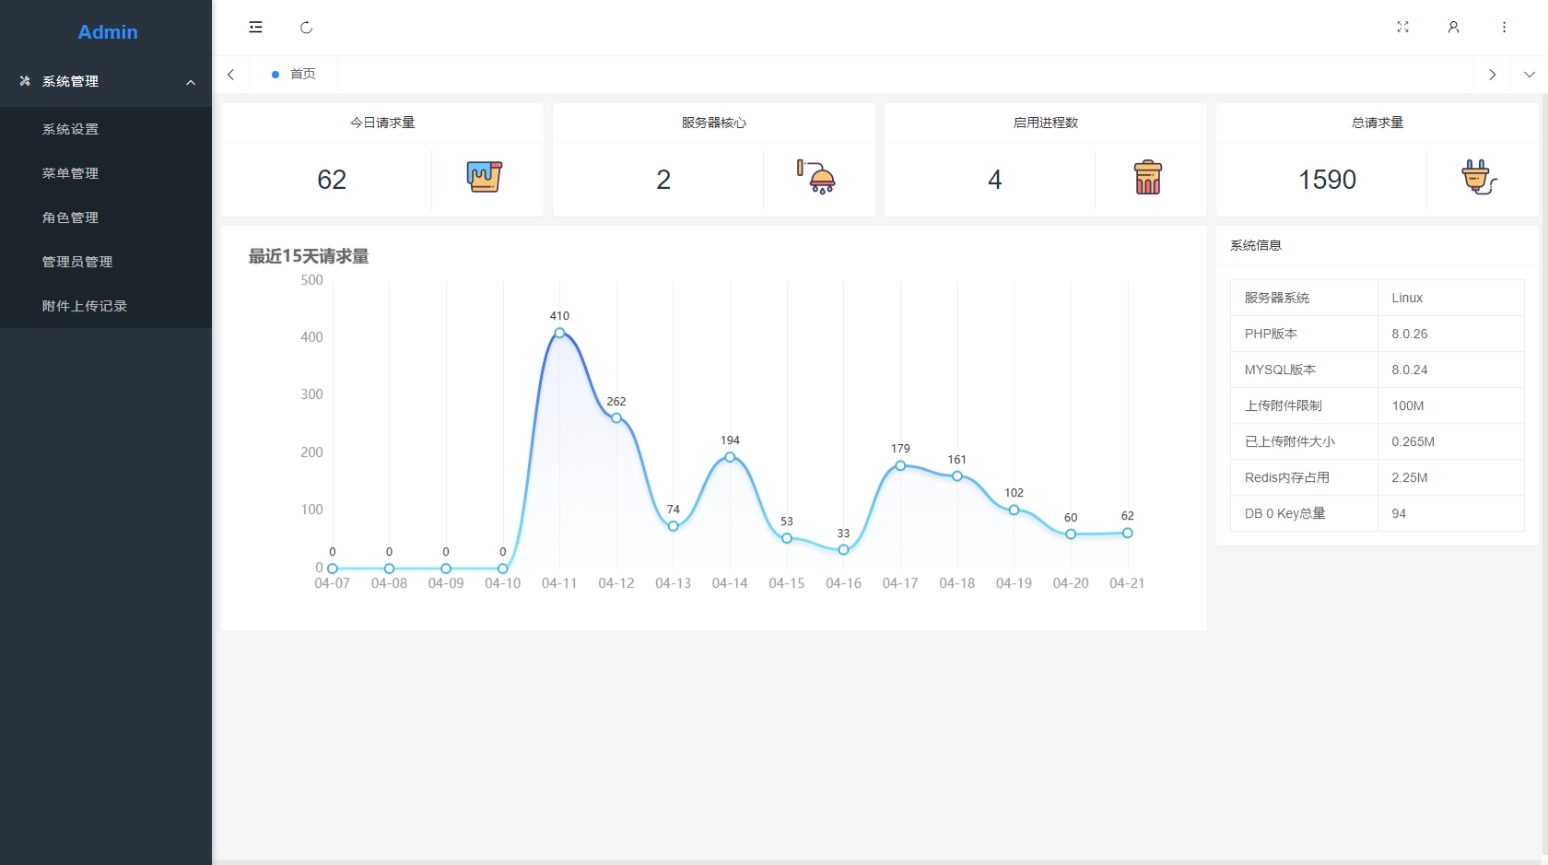Image resolution: width=1548 pixels, height=865 pixels.
Task: Toggle the sidebar collapse icon
Action: tap(256, 27)
